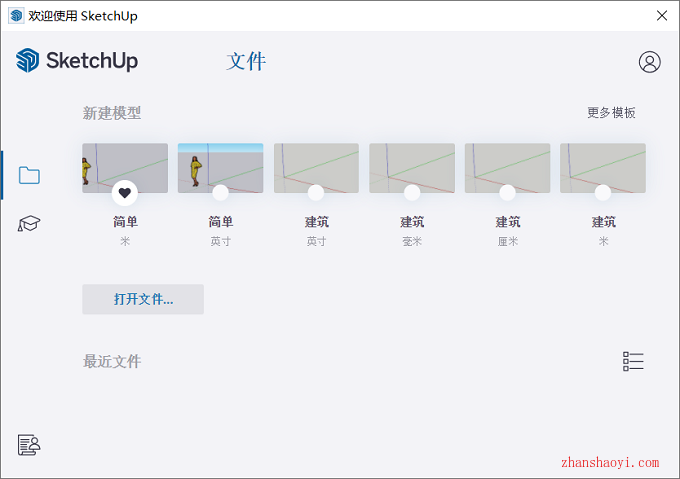Viewport: 680px width, 479px height.
Task: Click the SketchUp logo
Action: [77, 60]
